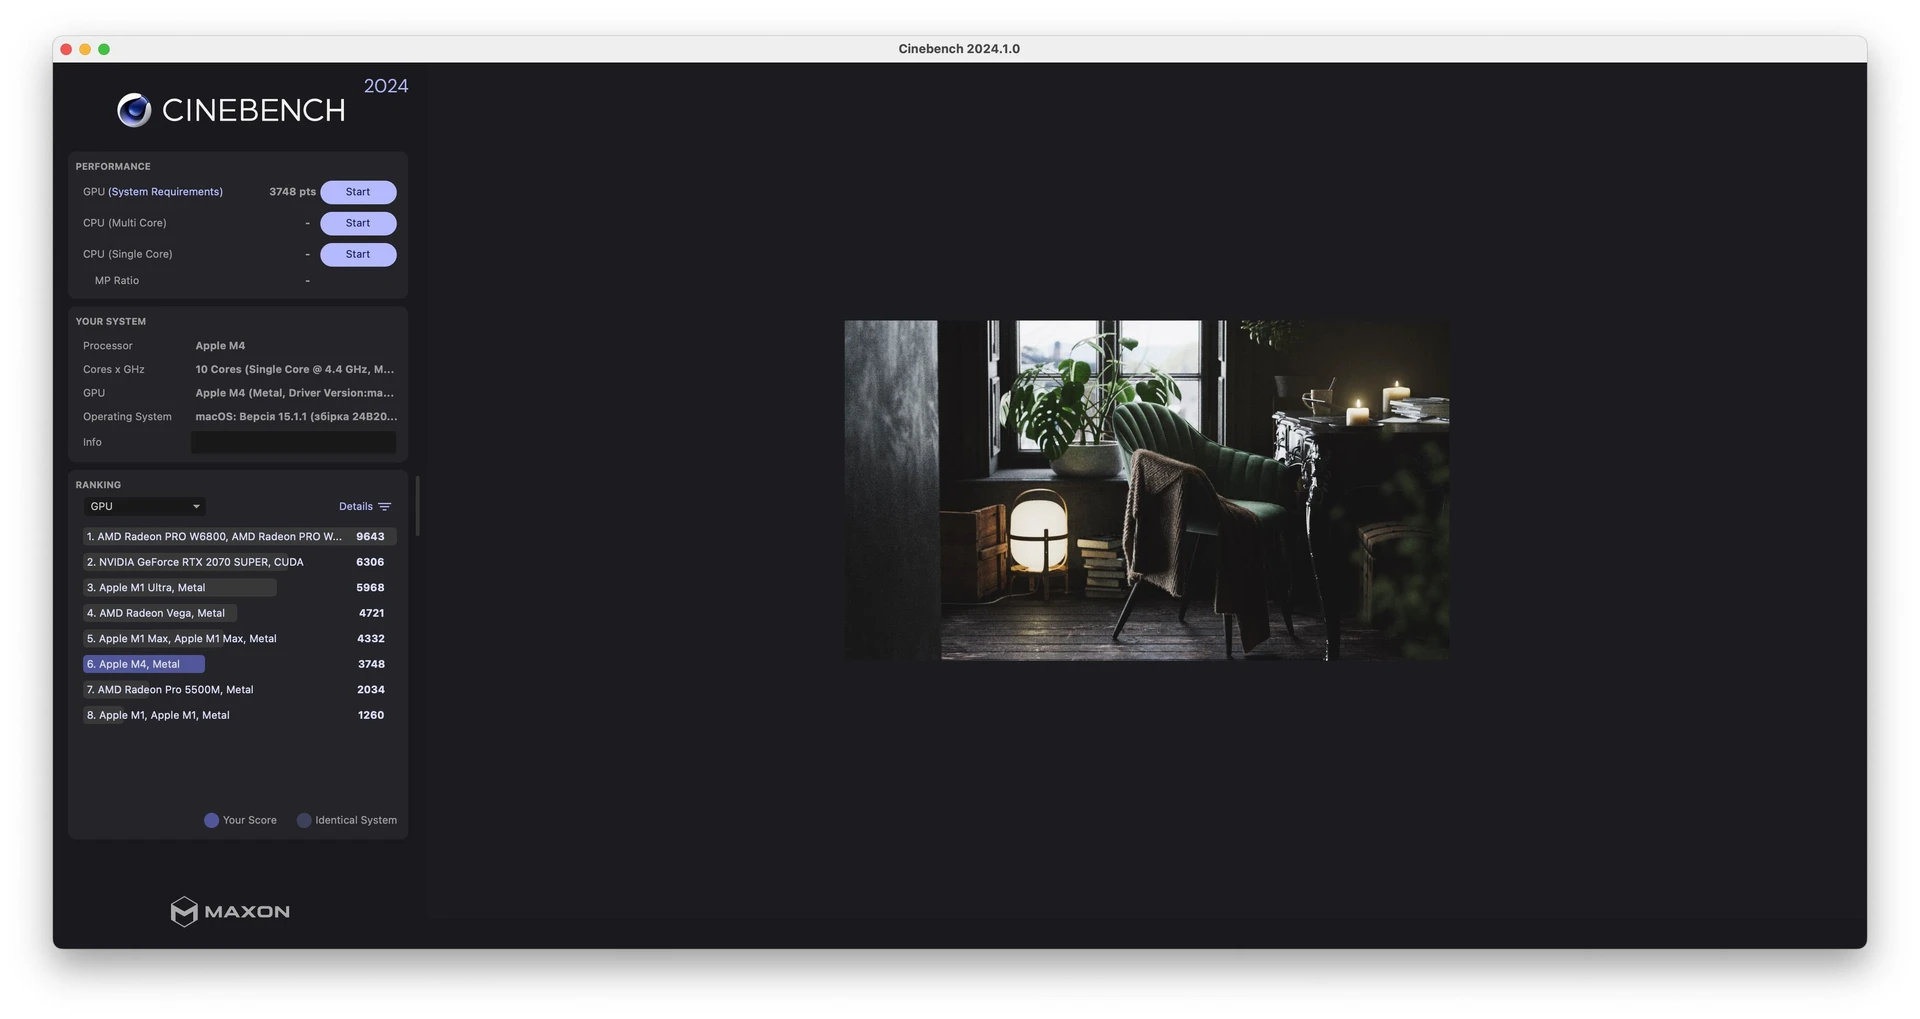The width and height of the screenshot is (1920, 1019).
Task: Click the macOS operating system value
Action: pos(296,417)
